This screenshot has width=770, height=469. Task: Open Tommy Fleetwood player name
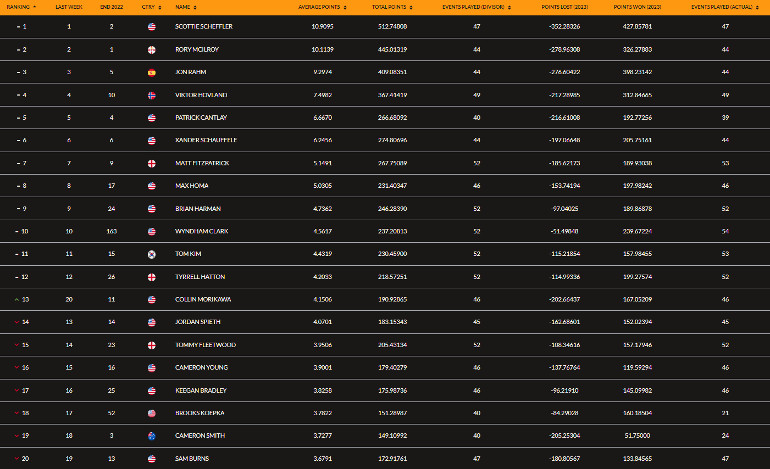[205, 345]
